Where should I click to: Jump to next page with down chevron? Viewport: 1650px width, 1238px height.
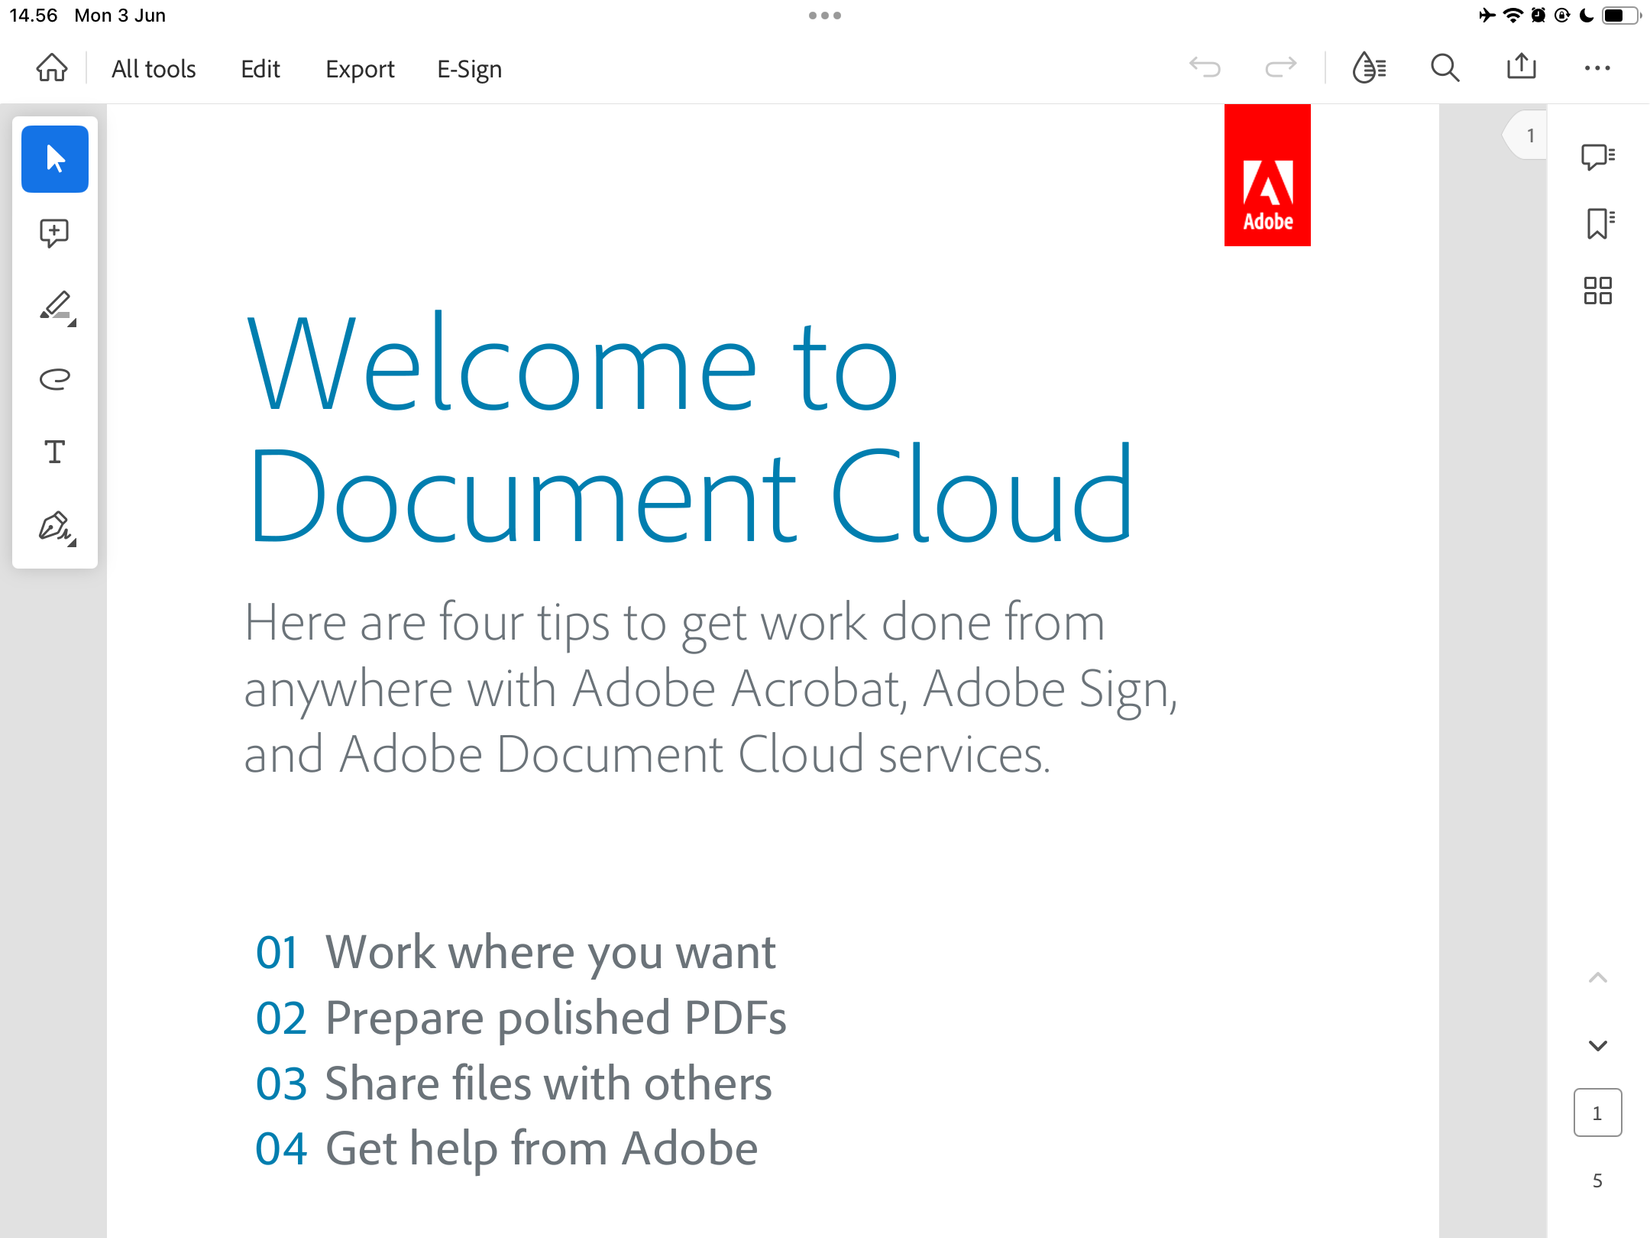click(1597, 1045)
